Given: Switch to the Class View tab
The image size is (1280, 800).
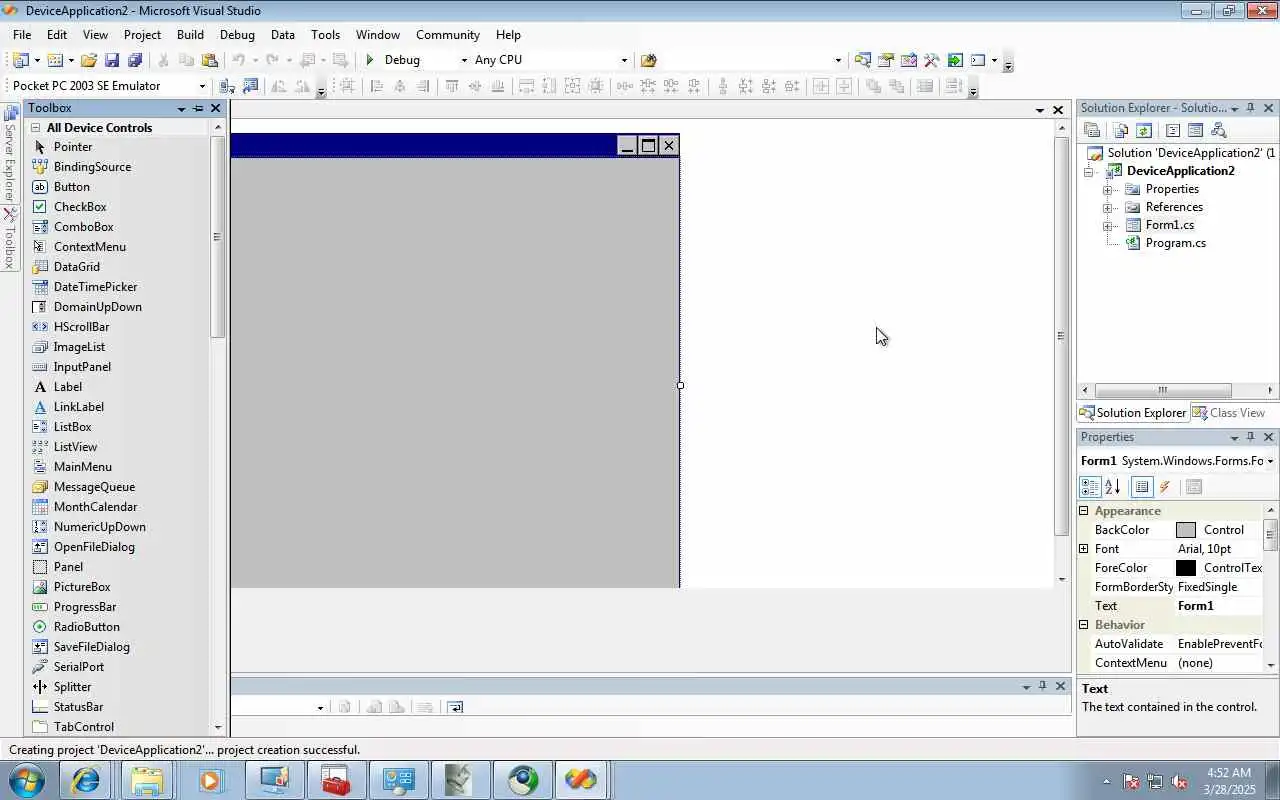Looking at the screenshot, I should point(1229,413).
